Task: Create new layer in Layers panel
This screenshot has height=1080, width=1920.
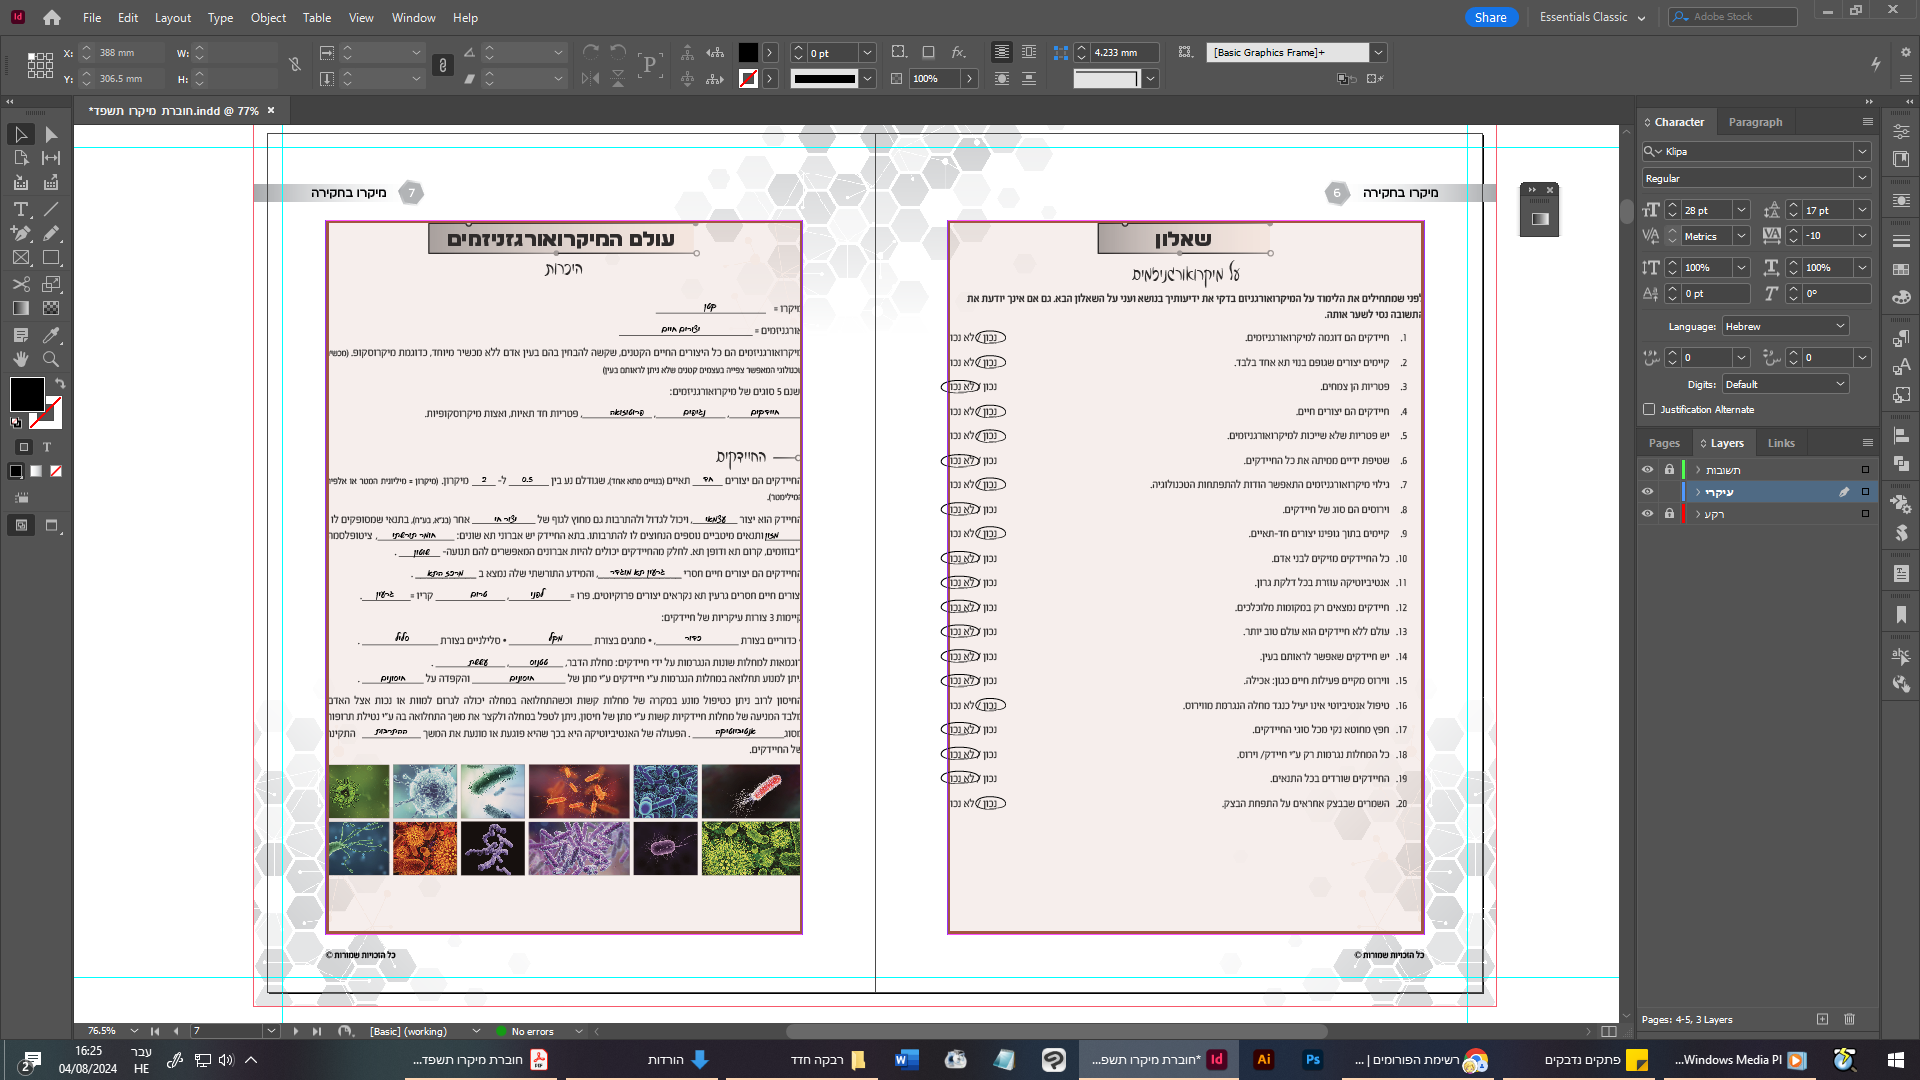Action: (x=1822, y=1019)
